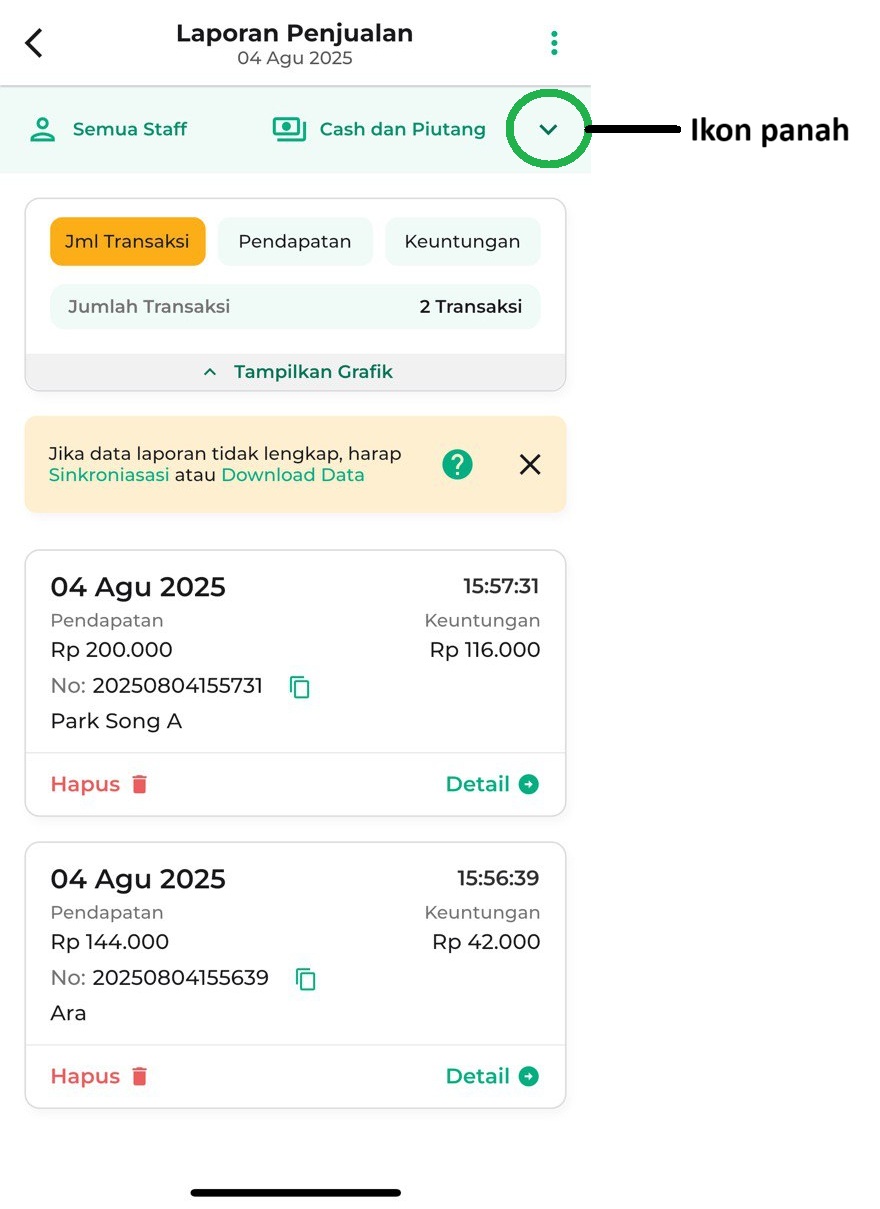The height and width of the screenshot is (1209, 880).
Task: Switch to the Keuntungan tab
Action: click(462, 242)
